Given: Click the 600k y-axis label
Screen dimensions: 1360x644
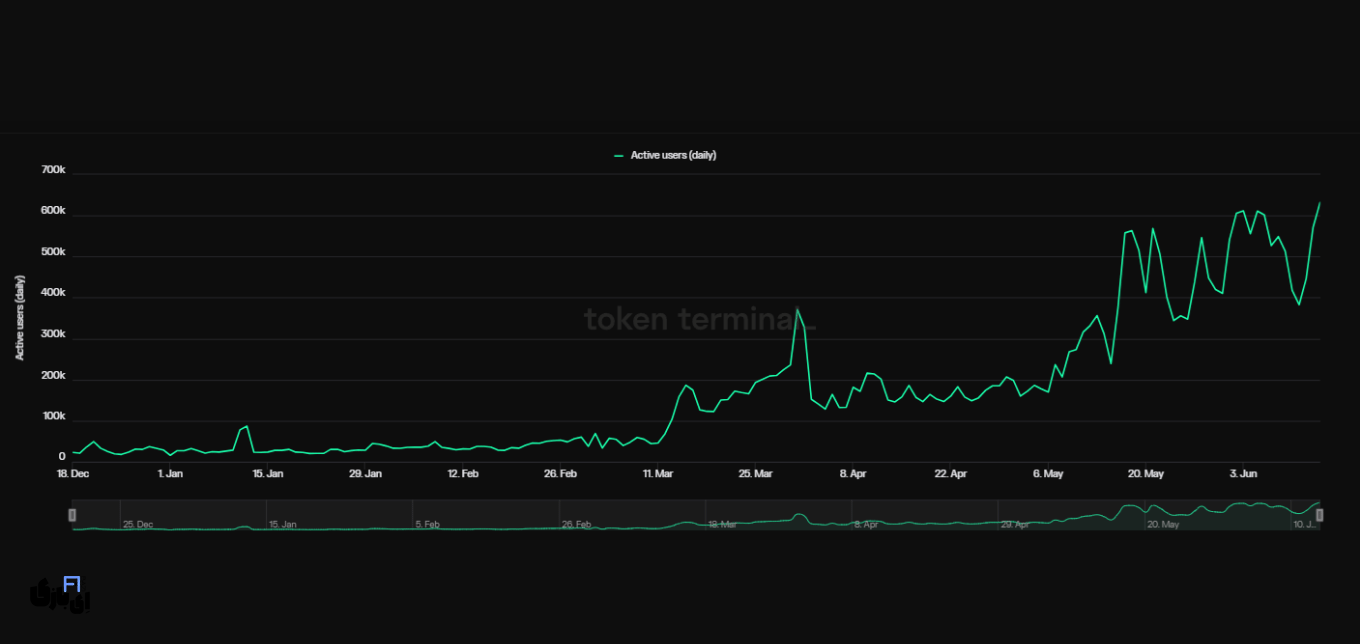Looking at the screenshot, I should tap(54, 211).
